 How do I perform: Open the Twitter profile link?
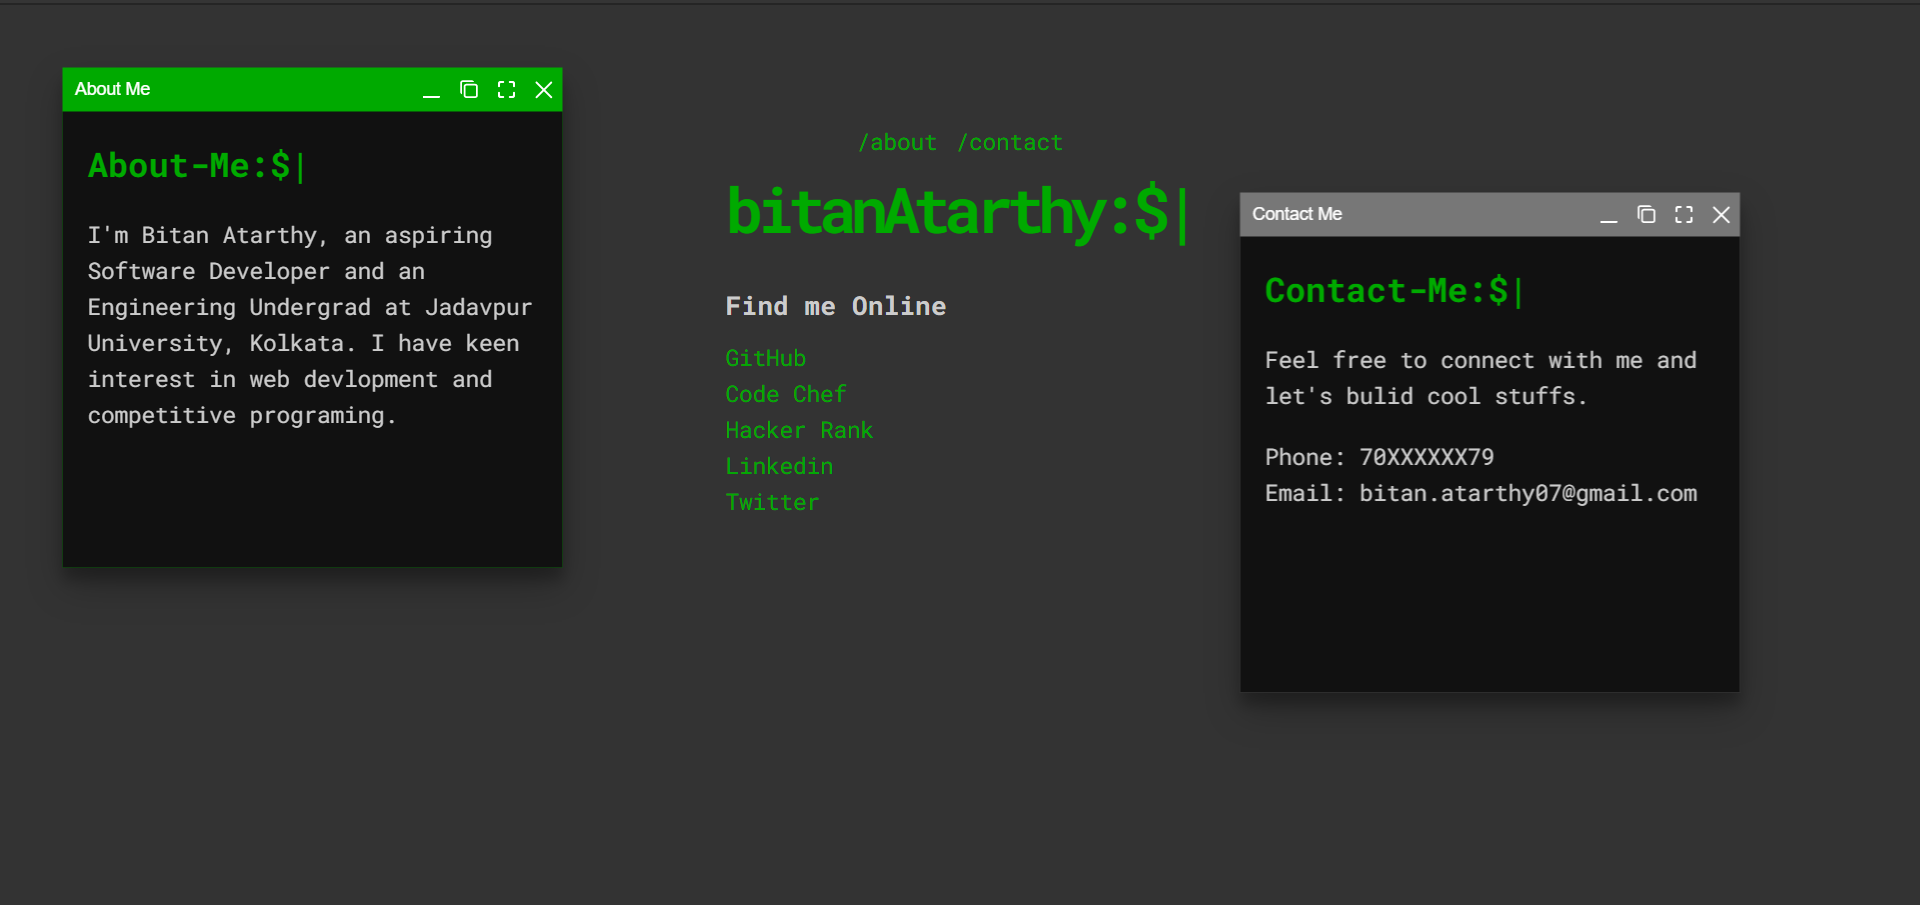(x=771, y=502)
